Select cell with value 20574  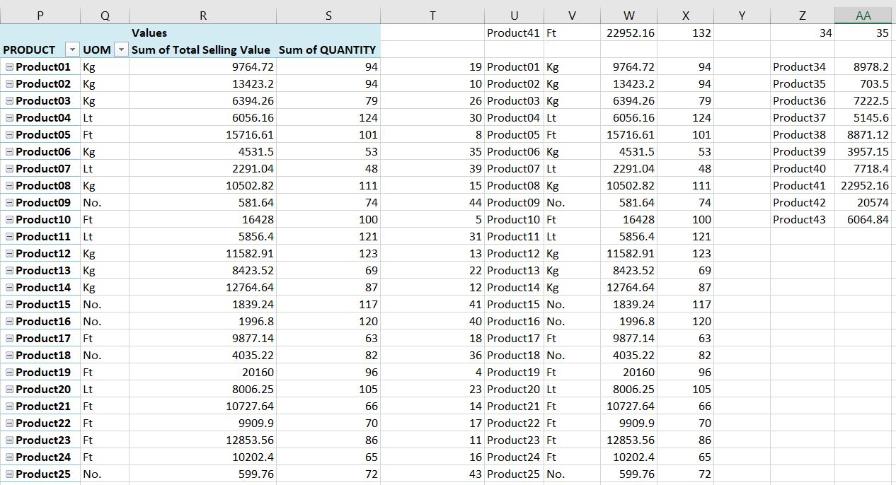(863, 203)
